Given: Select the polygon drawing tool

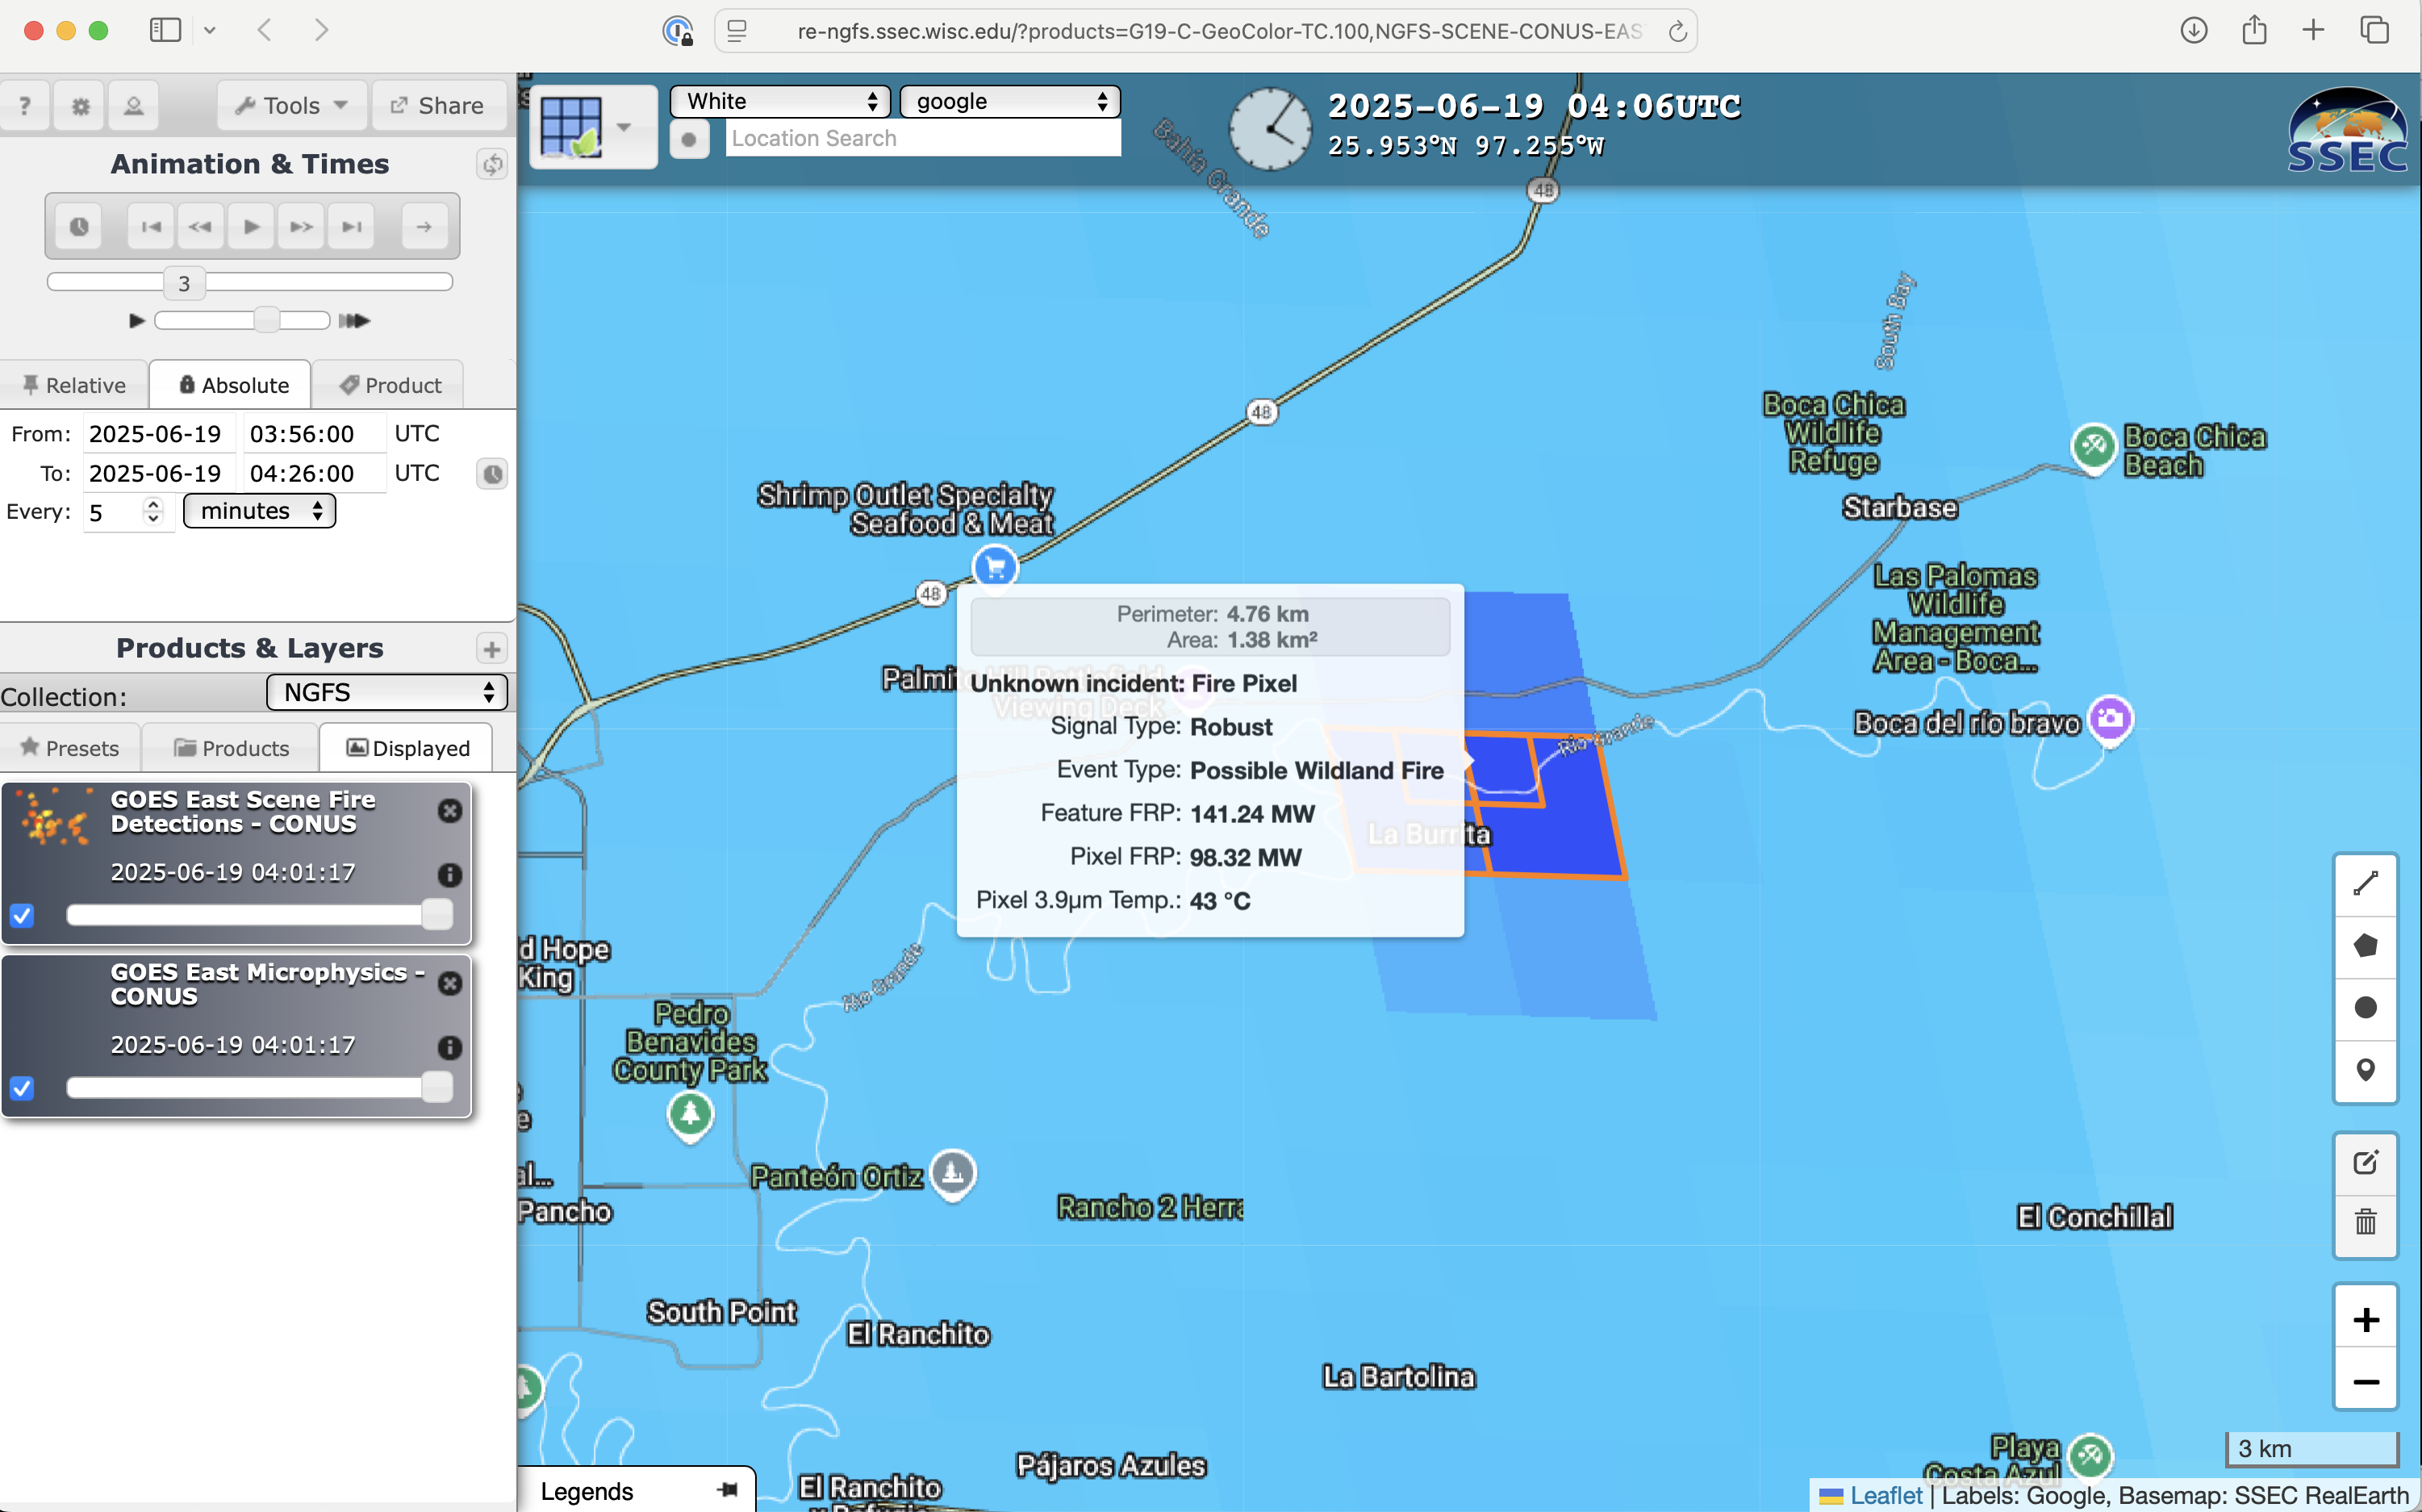Looking at the screenshot, I should click(2365, 946).
